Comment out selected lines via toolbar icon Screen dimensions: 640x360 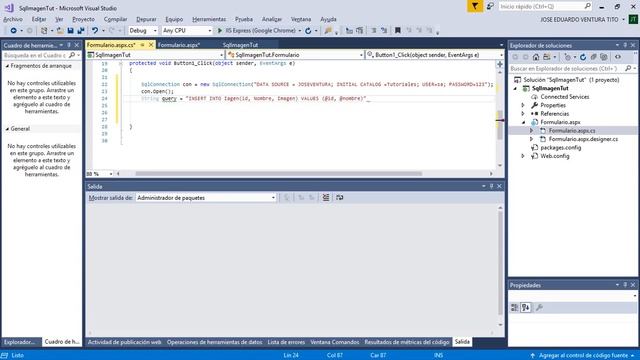[x=373, y=31]
